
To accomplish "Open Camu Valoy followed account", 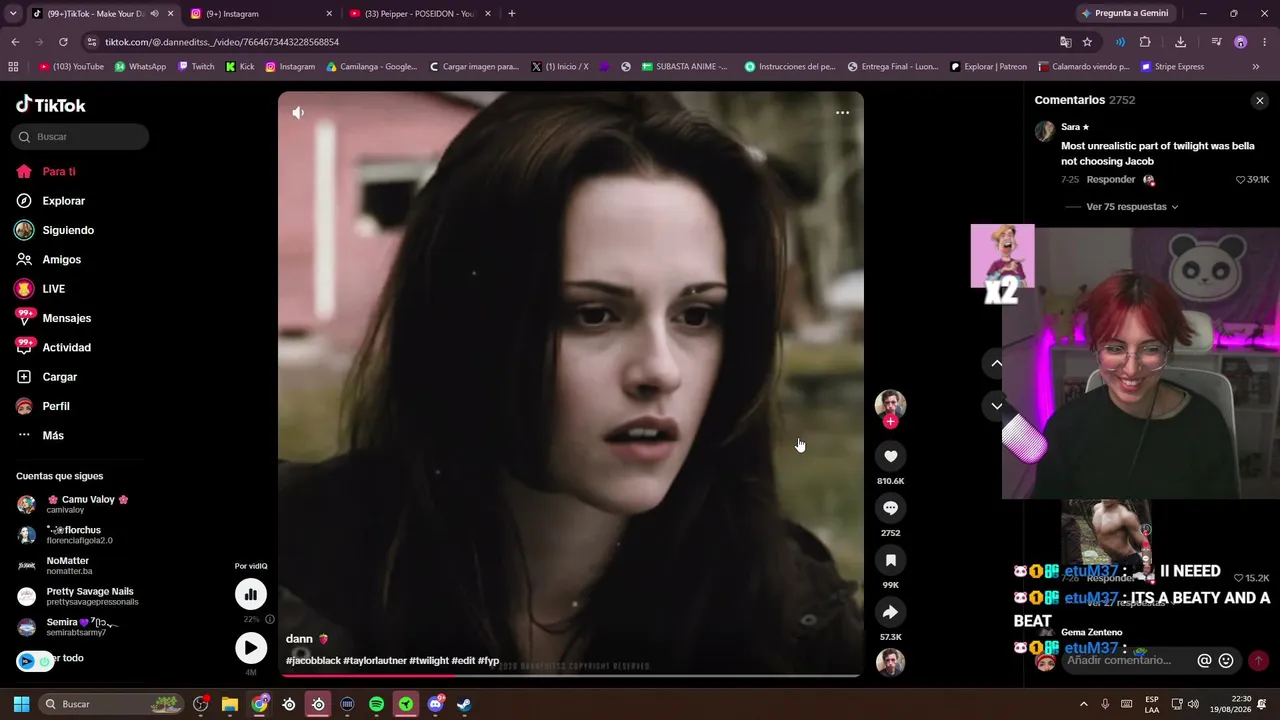I will click(x=80, y=504).
